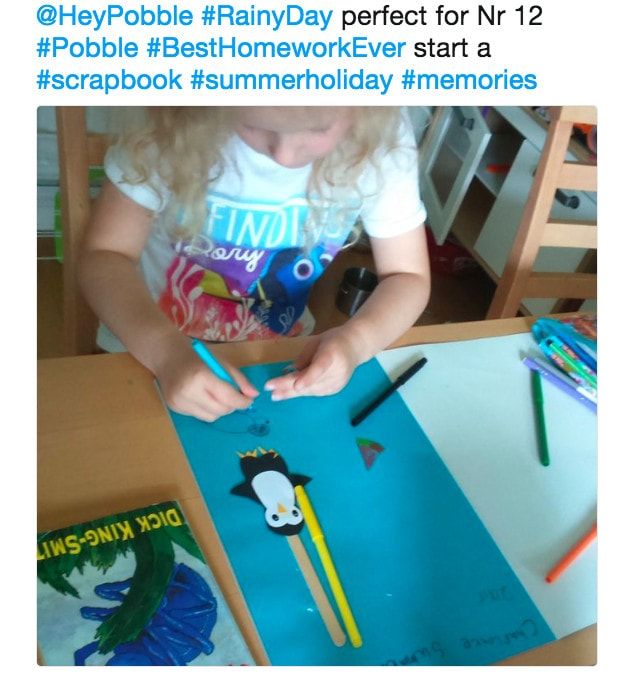The width and height of the screenshot is (631, 679).
Task: Open the #Pobble hashtag link
Action: (87, 48)
